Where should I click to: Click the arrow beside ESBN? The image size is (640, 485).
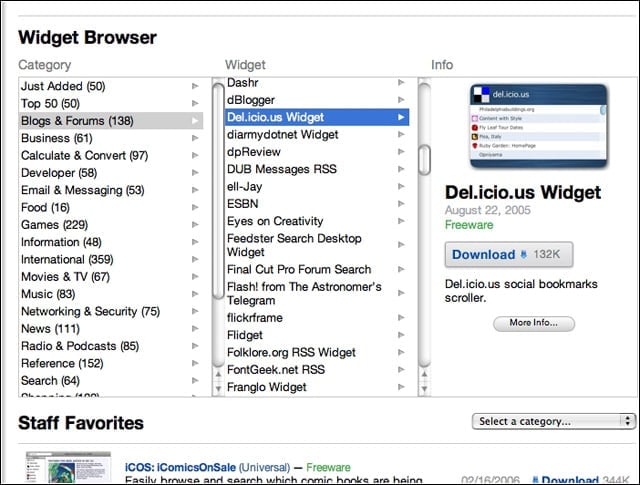coord(401,203)
